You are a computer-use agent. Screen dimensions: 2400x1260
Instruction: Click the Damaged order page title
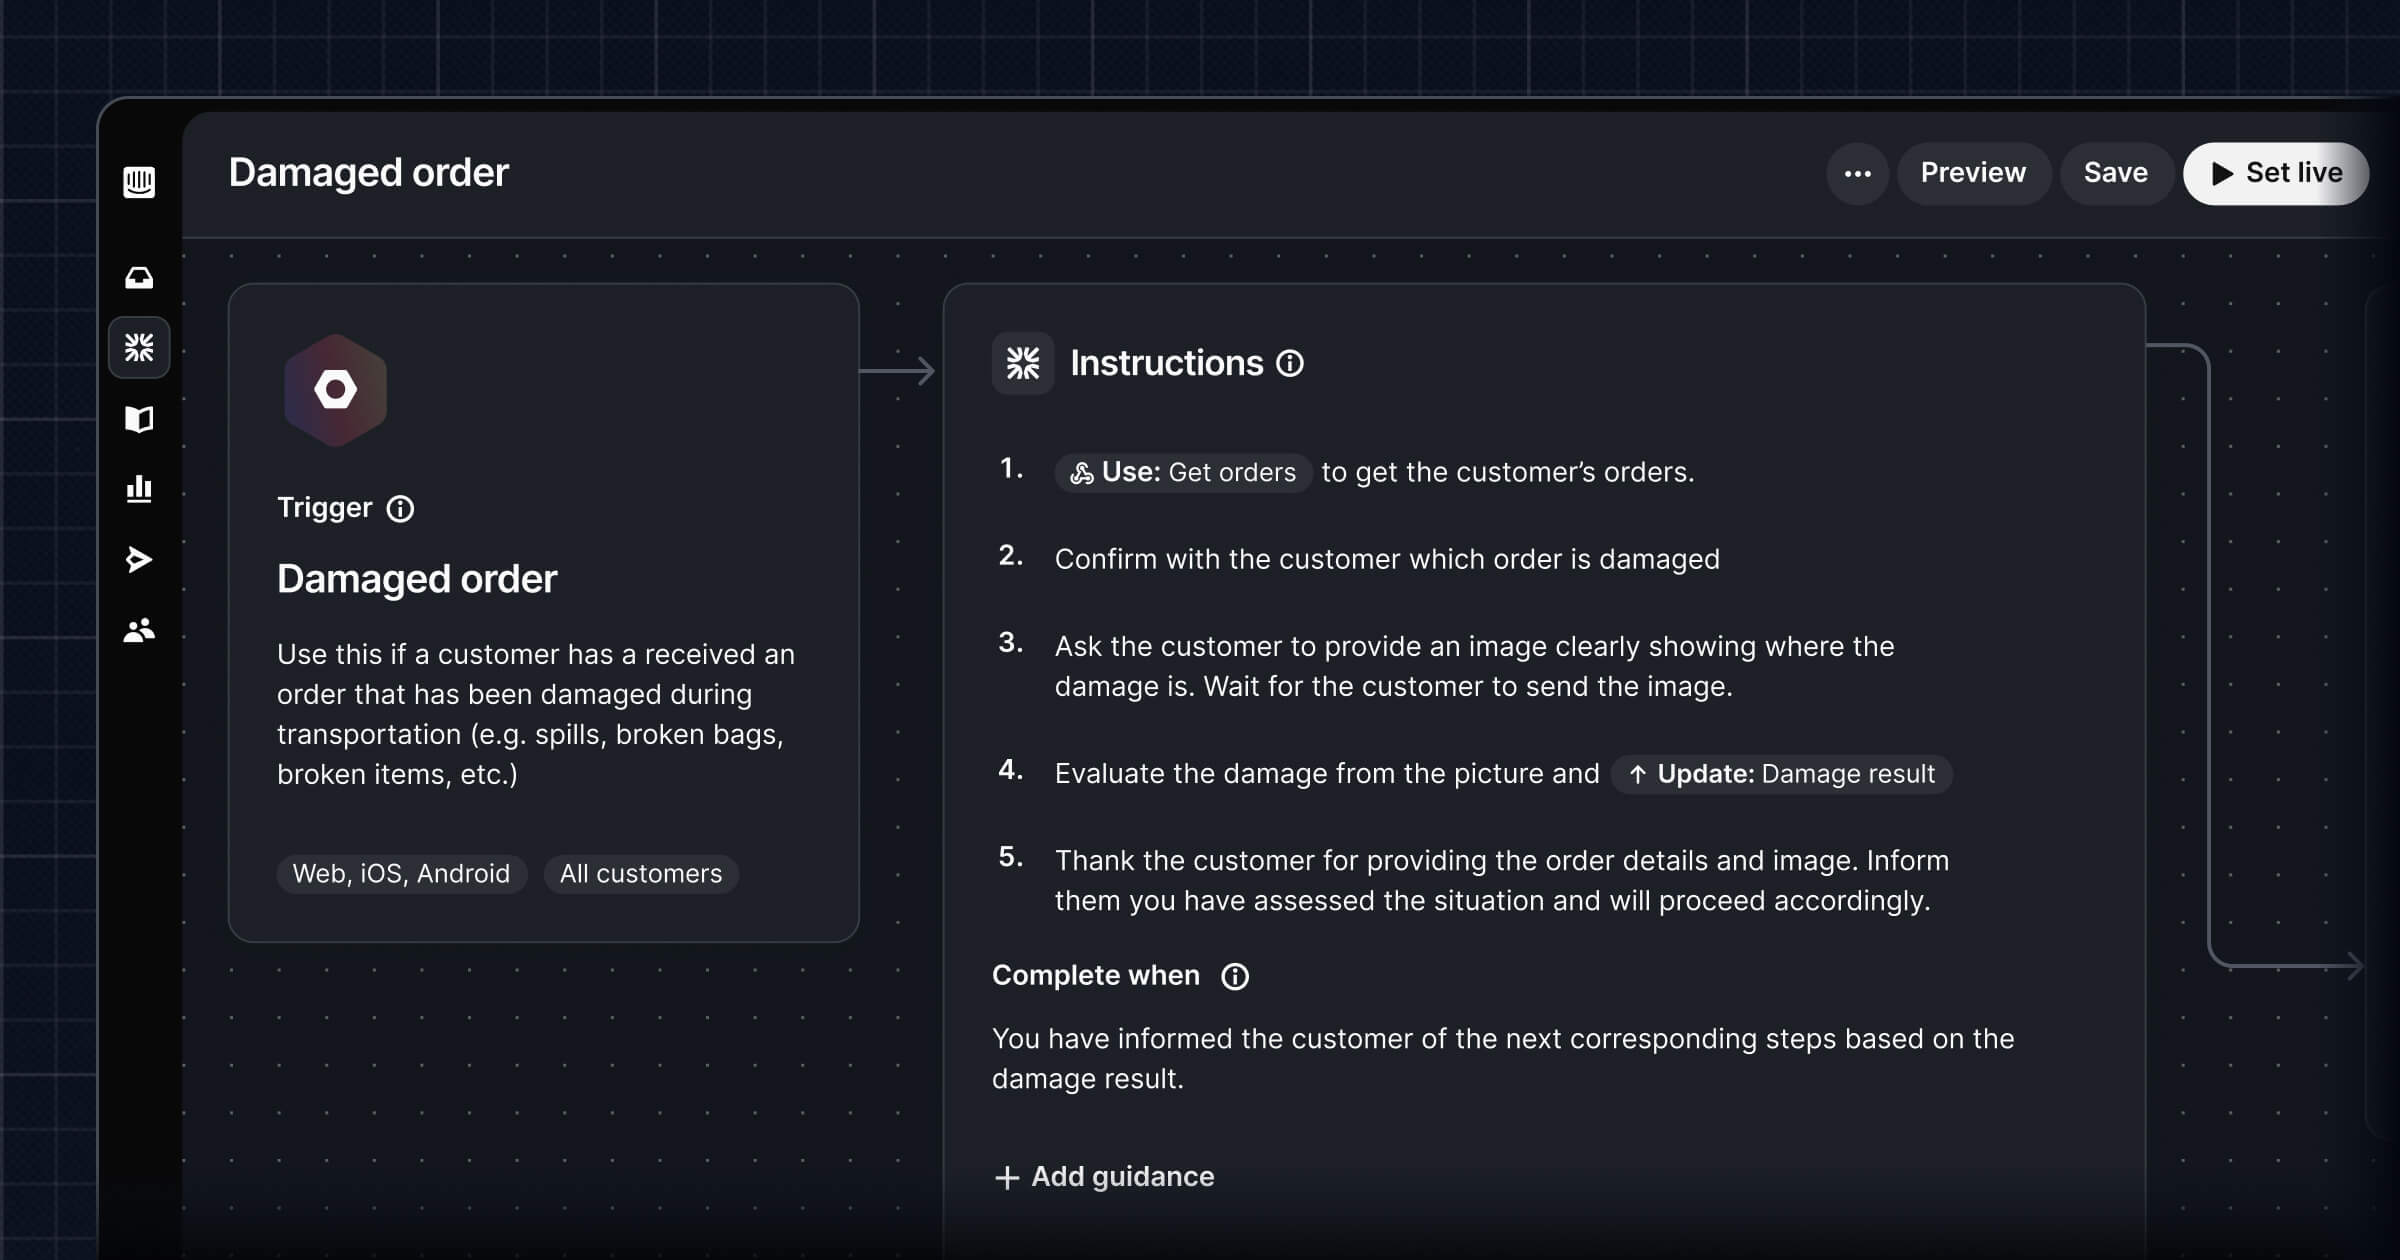coord(369,173)
